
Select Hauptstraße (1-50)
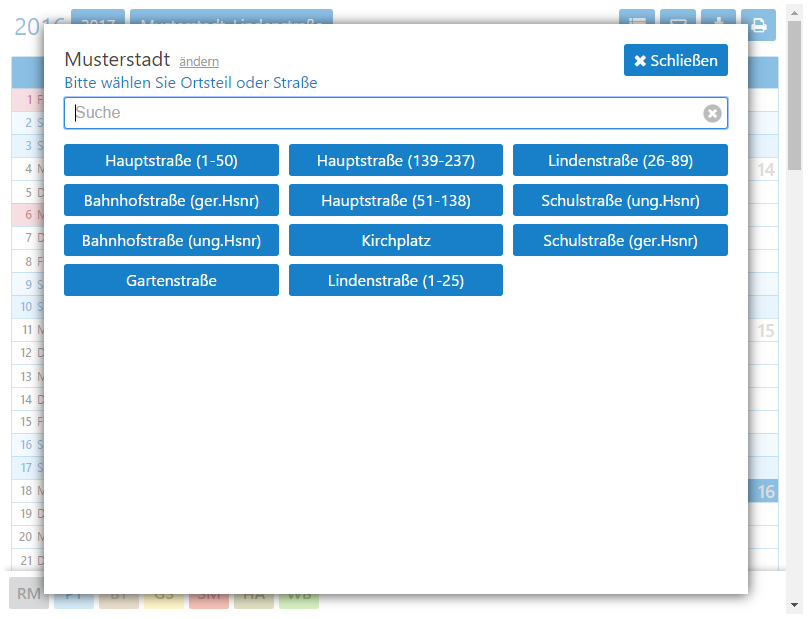(171, 160)
